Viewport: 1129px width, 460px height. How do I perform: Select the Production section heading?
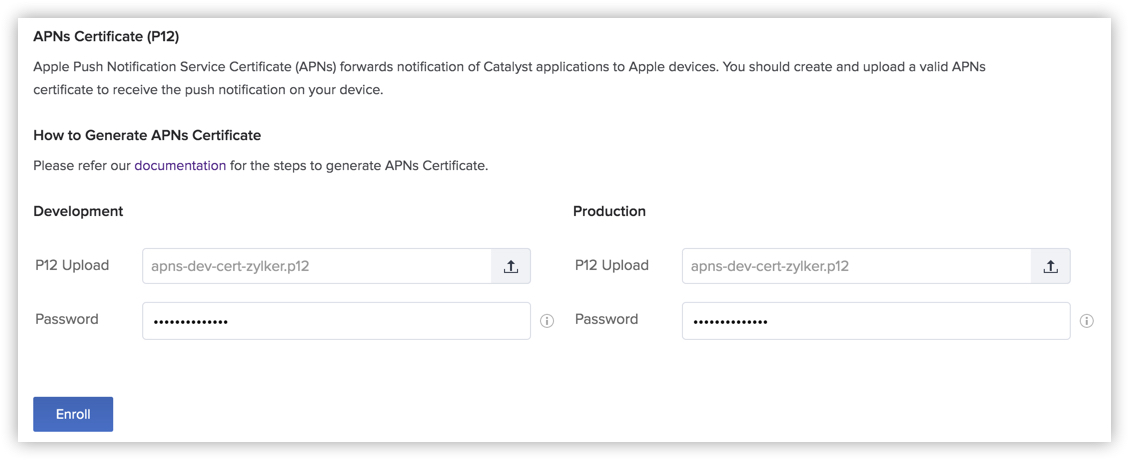609,211
